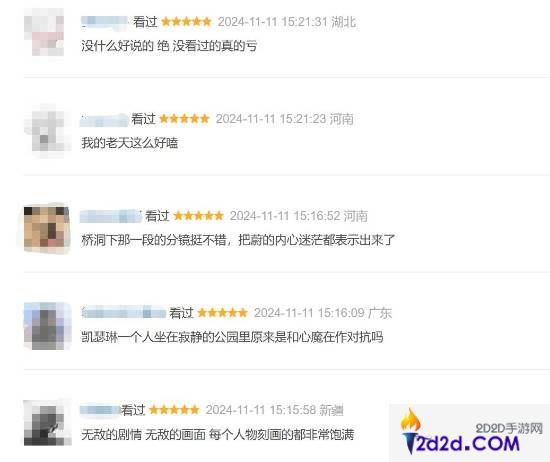This screenshot has width=550, height=462.
Task: Open blurred username of the 15:21:31 review
Action: coord(105,21)
